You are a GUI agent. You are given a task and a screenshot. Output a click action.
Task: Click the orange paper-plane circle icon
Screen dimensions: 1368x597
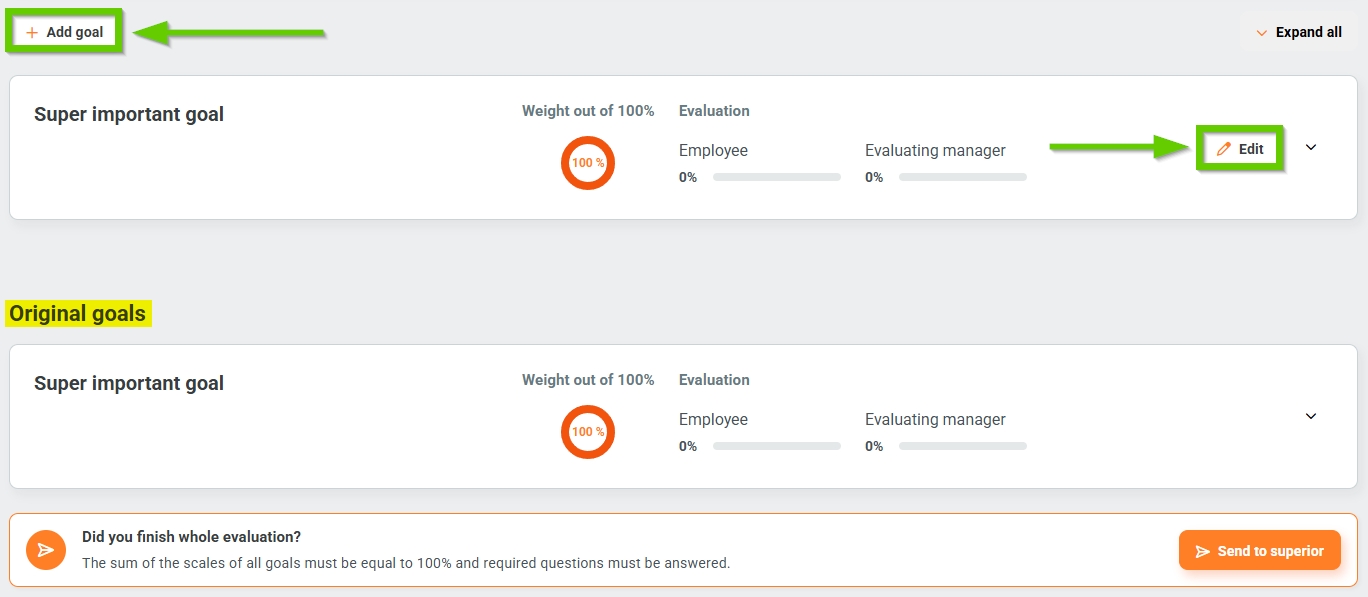pyautogui.click(x=45, y=550)
